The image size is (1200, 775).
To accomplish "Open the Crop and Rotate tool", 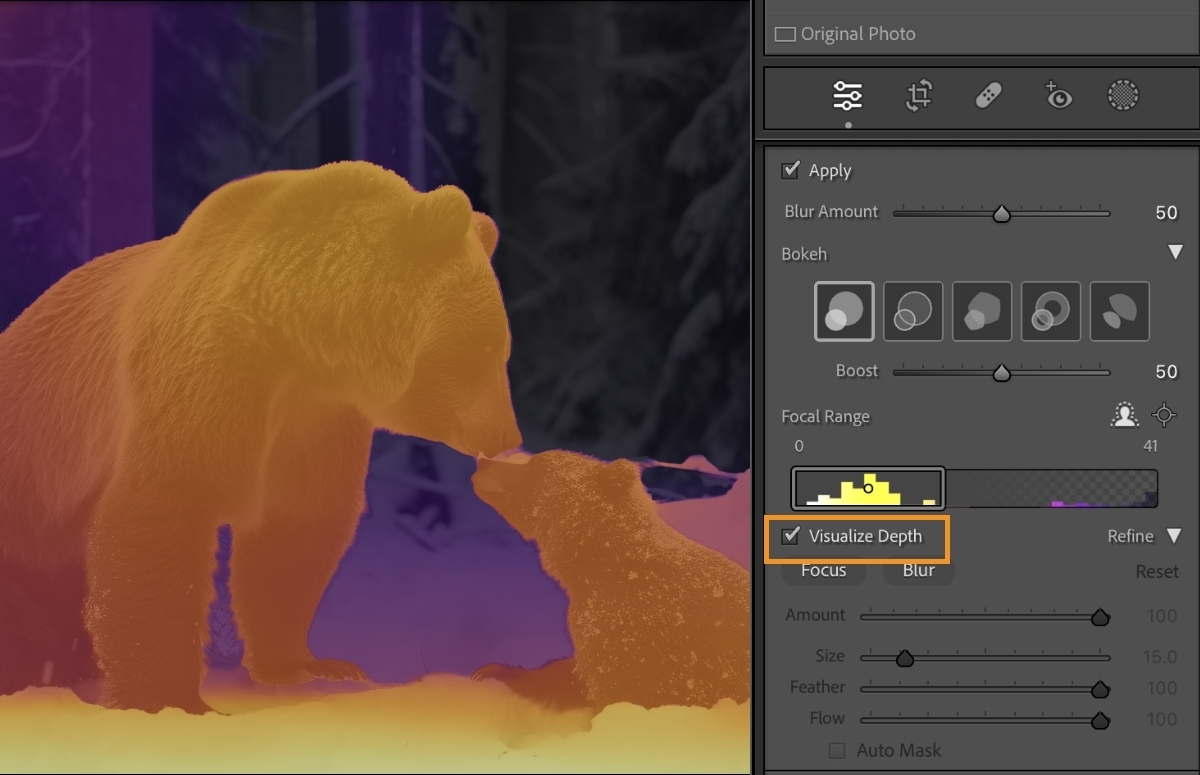I will 918,95.
